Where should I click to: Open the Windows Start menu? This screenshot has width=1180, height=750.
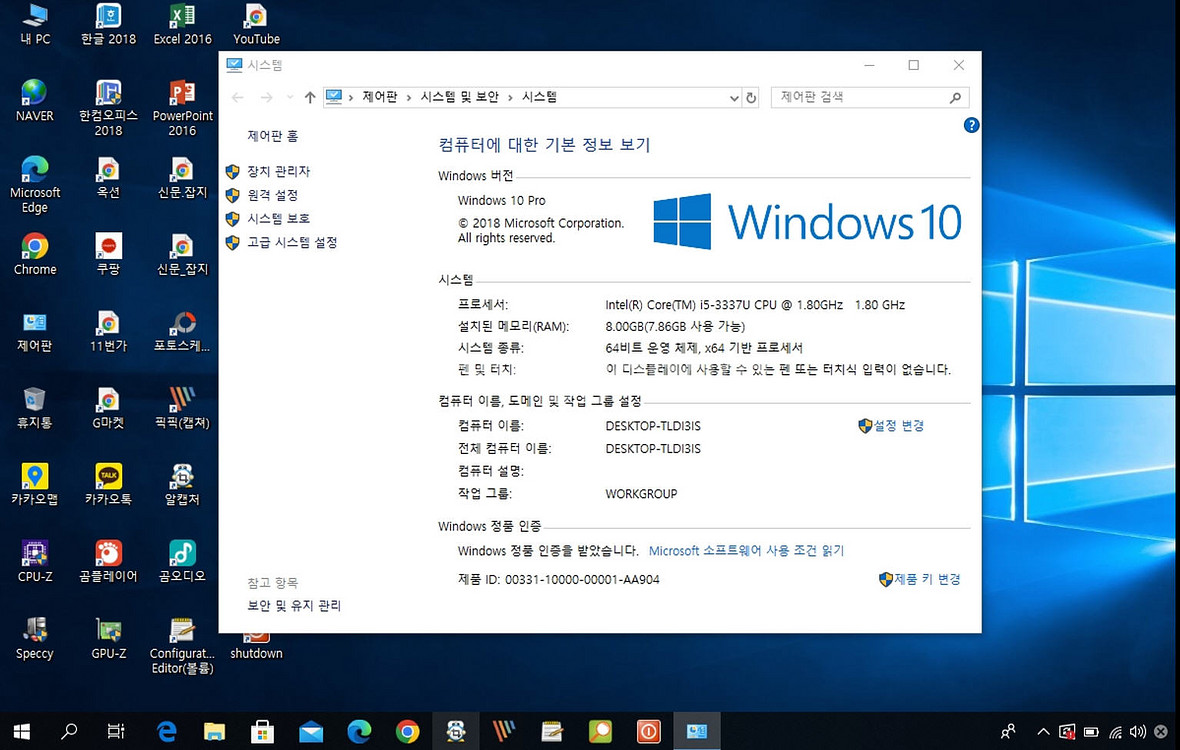click(21, 730)
